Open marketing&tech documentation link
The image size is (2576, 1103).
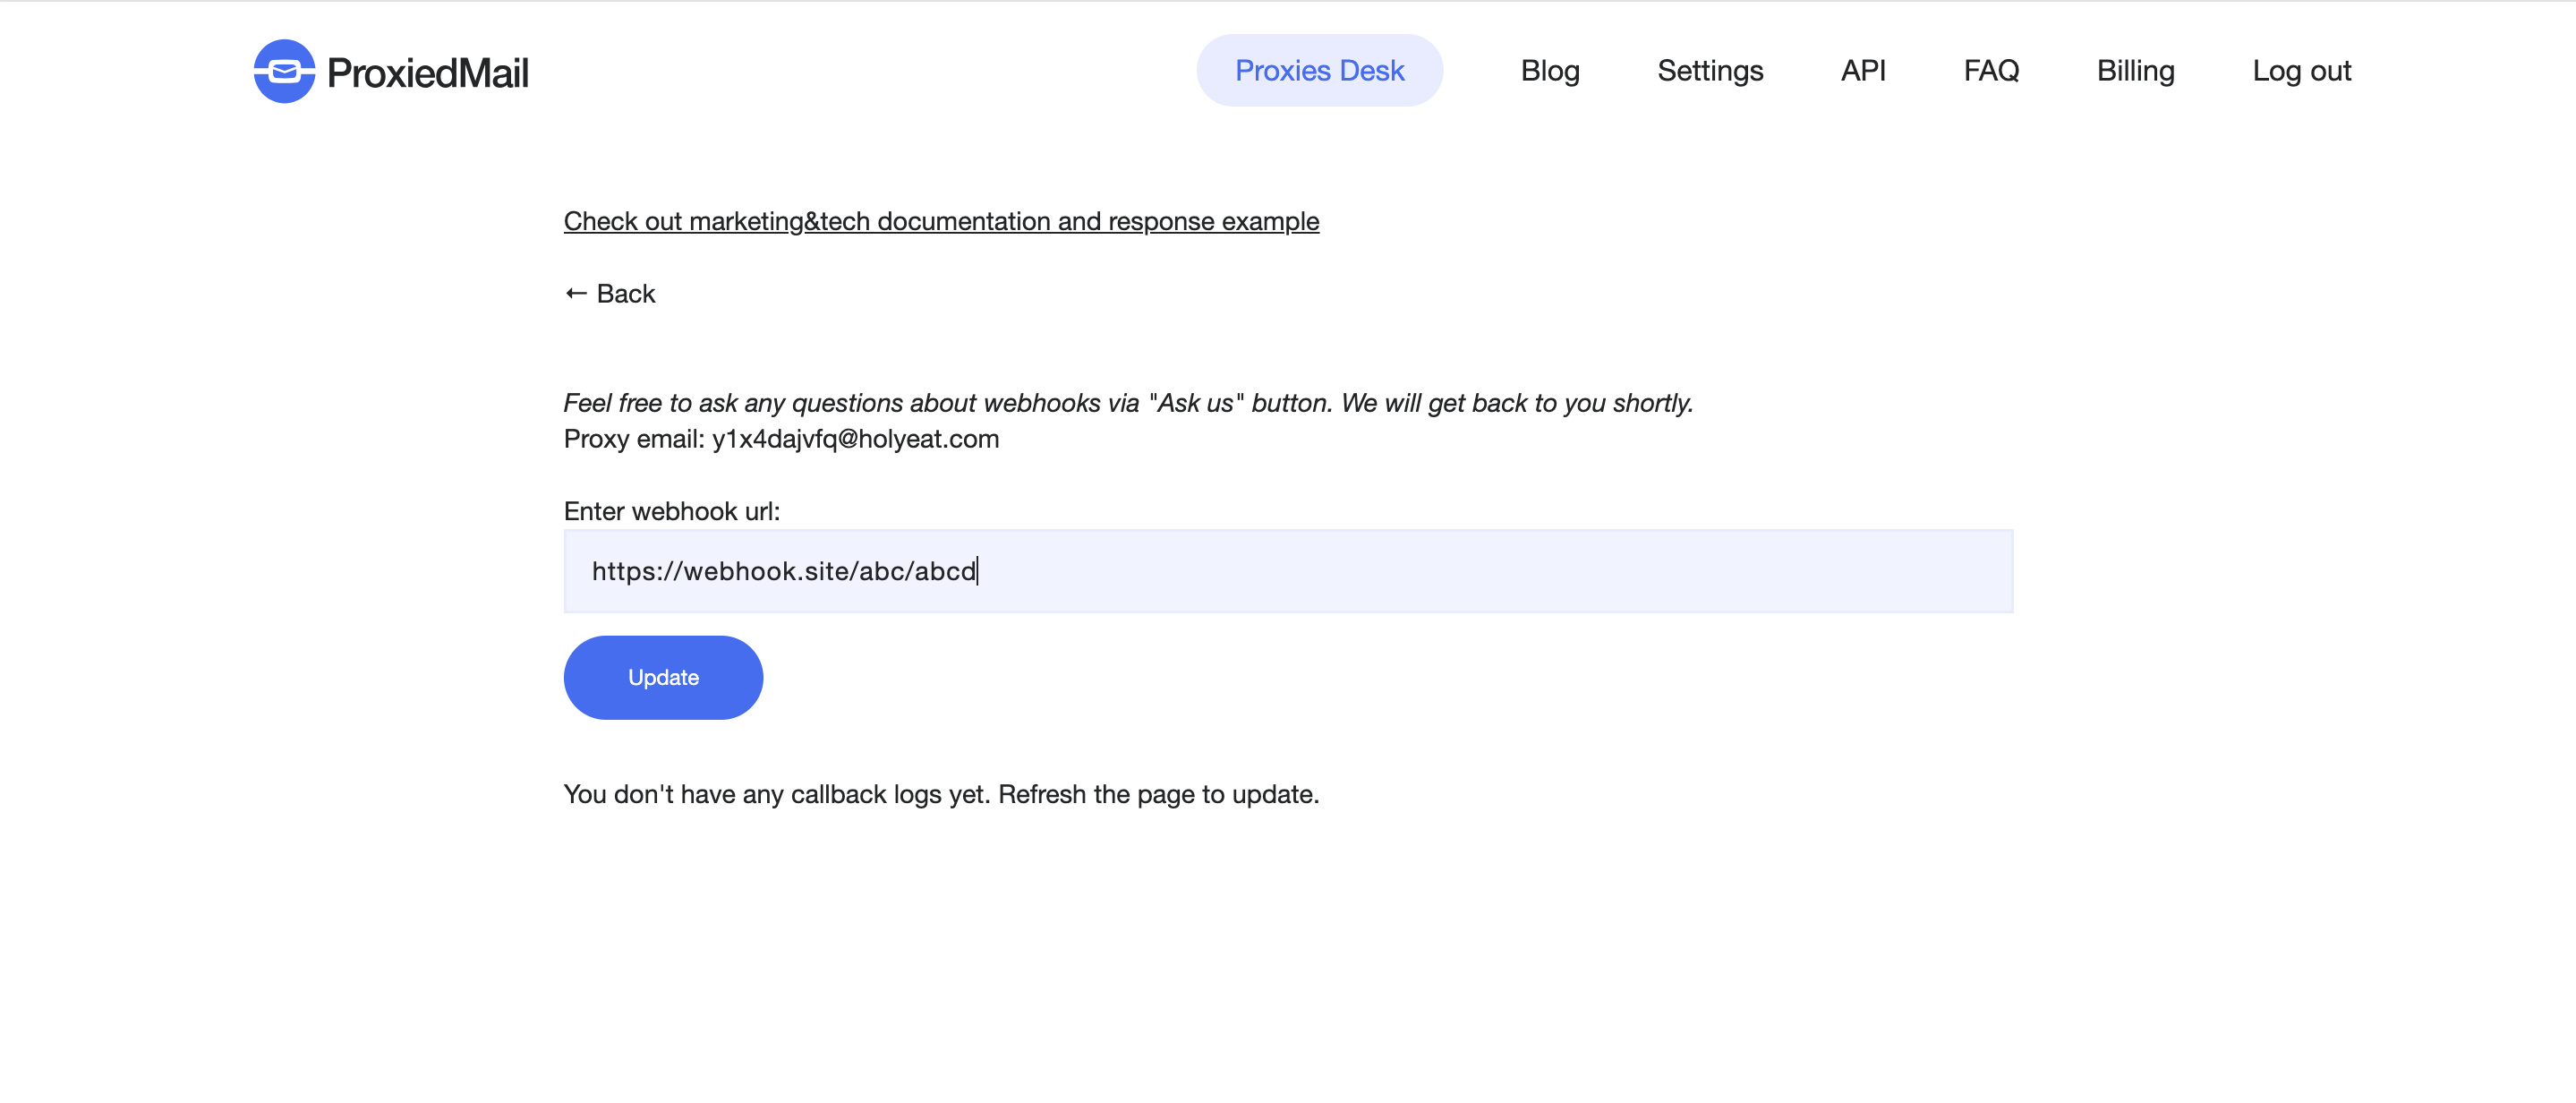coord(940,221)
